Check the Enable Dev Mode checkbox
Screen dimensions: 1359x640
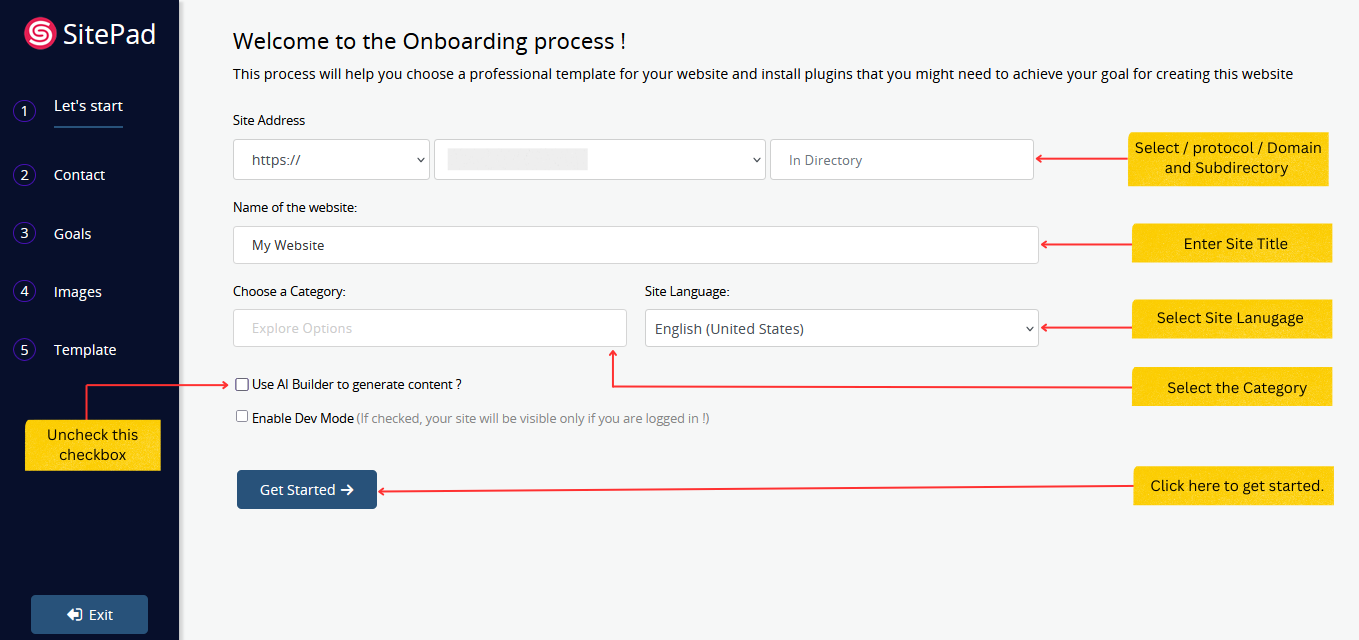coord(242,417)
